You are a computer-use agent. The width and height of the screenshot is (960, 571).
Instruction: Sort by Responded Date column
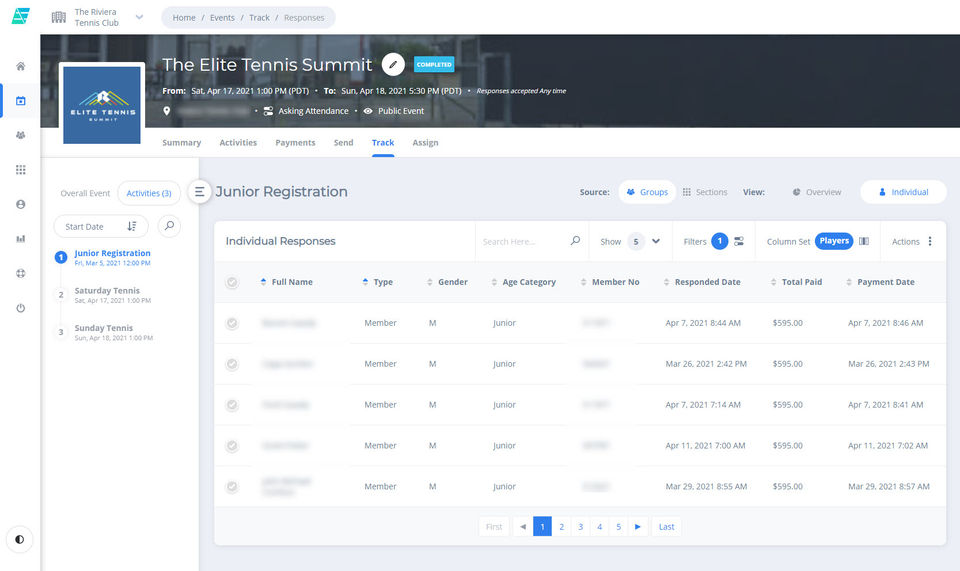[702, 282]
